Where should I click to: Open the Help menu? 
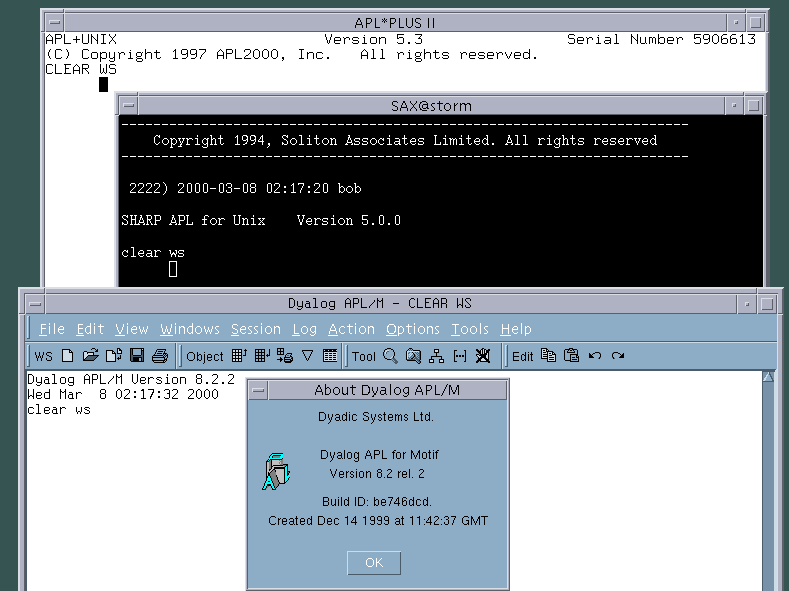516,329
